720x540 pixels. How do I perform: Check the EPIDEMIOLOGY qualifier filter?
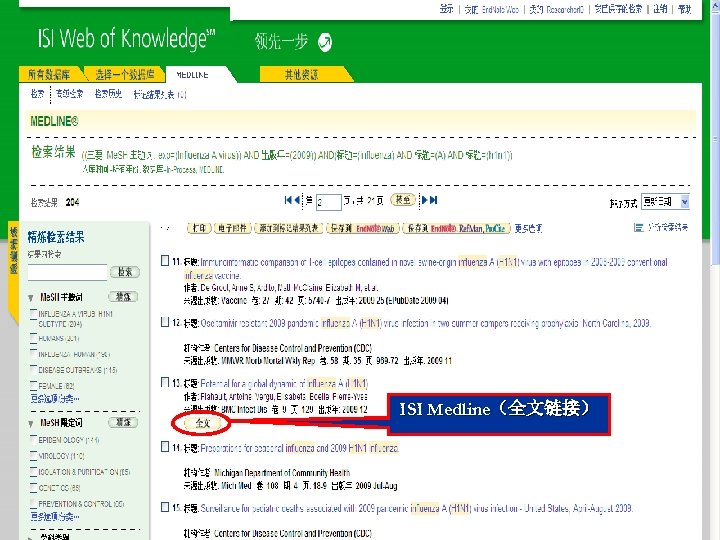point(34,440)
